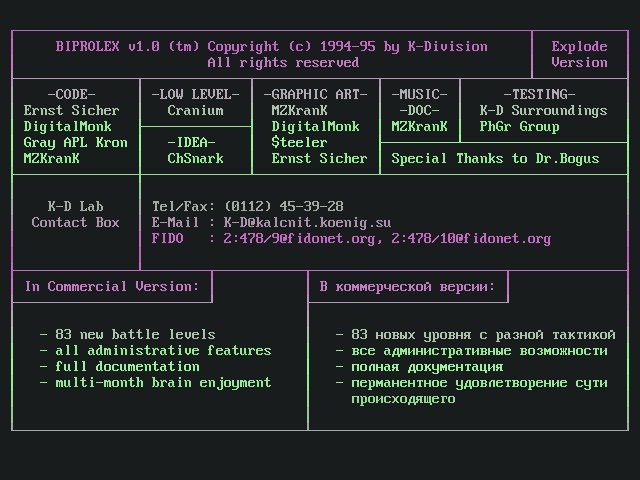640x480 pixels.
Task: Click the Special Thanks to Dr.Bogus line
Action: click(495, 158)
